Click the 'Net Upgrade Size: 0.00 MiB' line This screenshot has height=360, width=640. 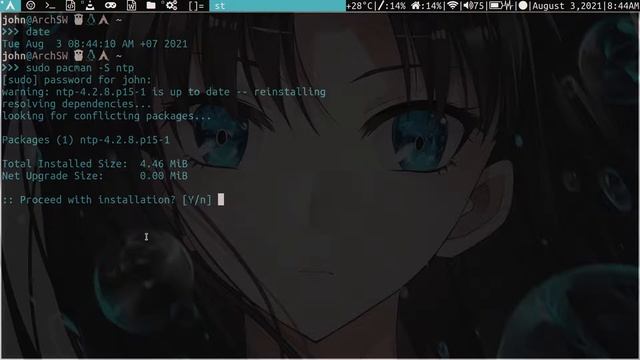(x=95, y=176)
